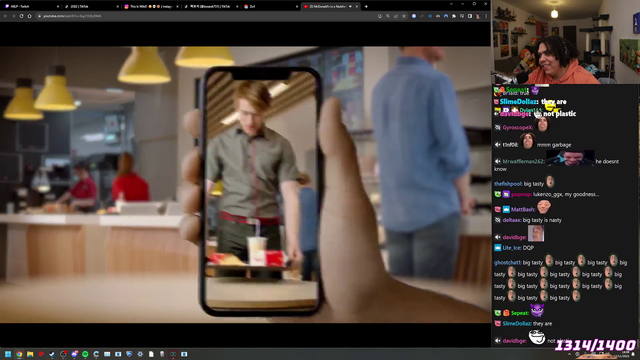Show hidden system tray icons
640x360 pixels.
click(x=569, y=354)
